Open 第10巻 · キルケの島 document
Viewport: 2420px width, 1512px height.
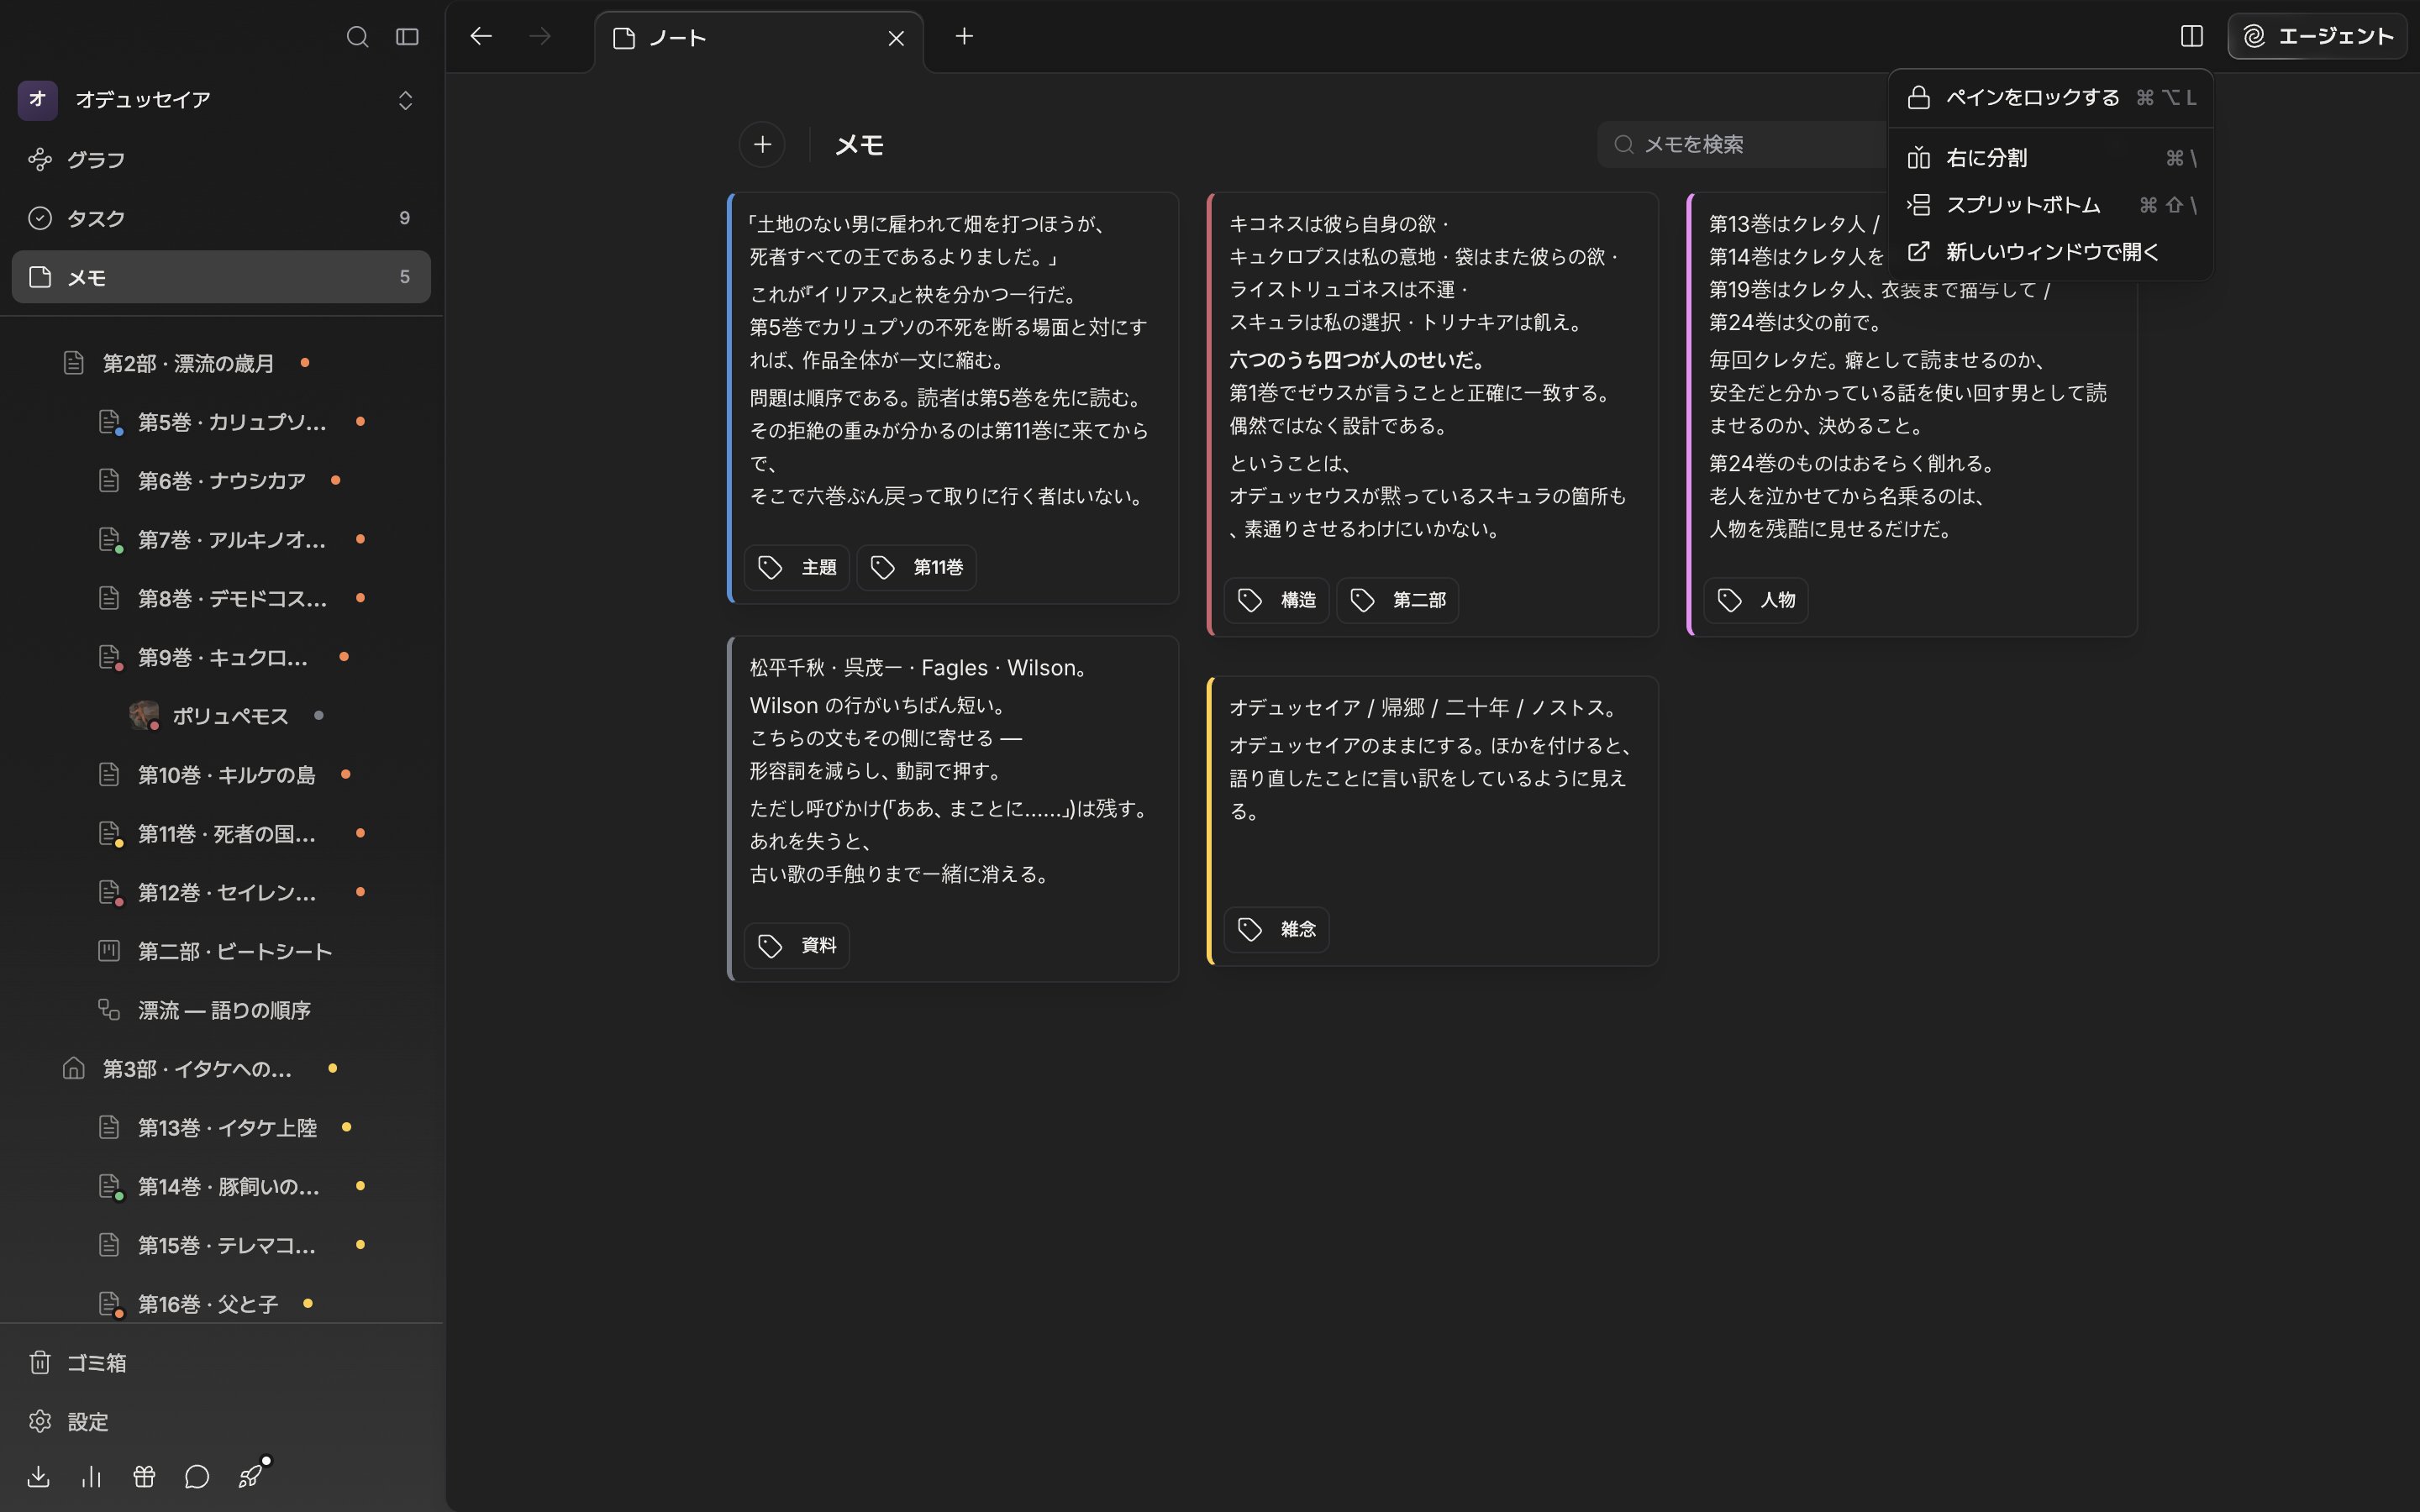point(226,775)
